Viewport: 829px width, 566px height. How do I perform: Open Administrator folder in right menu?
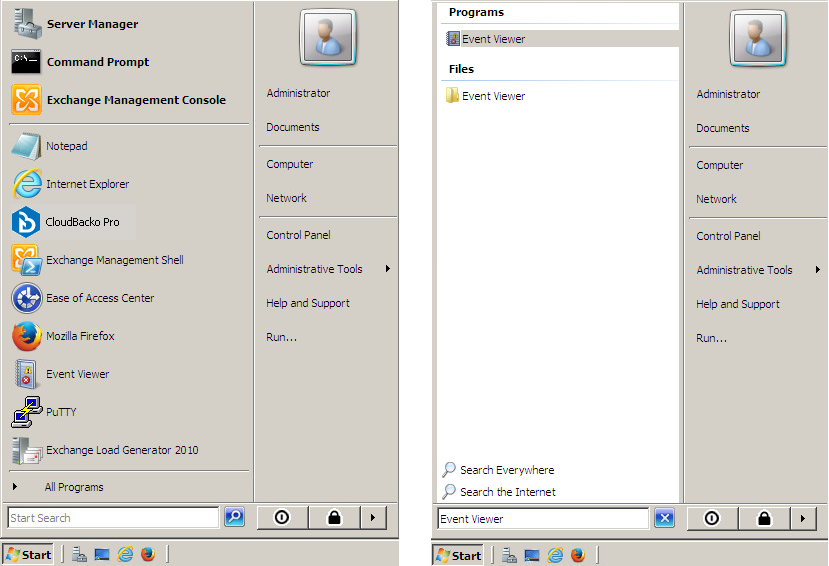pyautogui.click(x=728, y=94)
